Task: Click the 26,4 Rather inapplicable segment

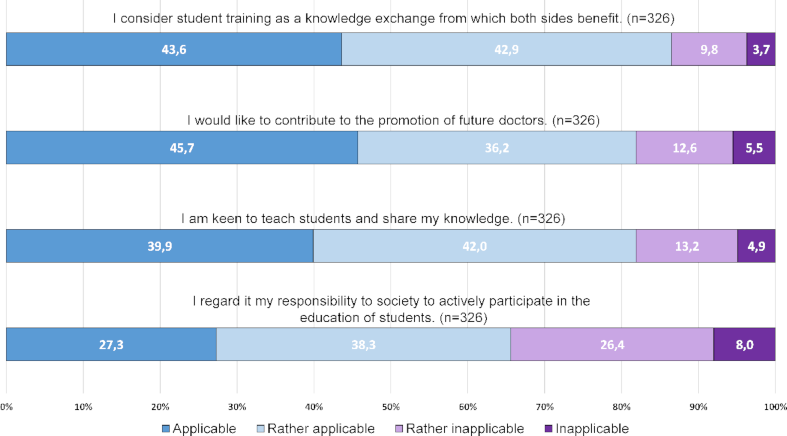Action: (x=611, y=343)
